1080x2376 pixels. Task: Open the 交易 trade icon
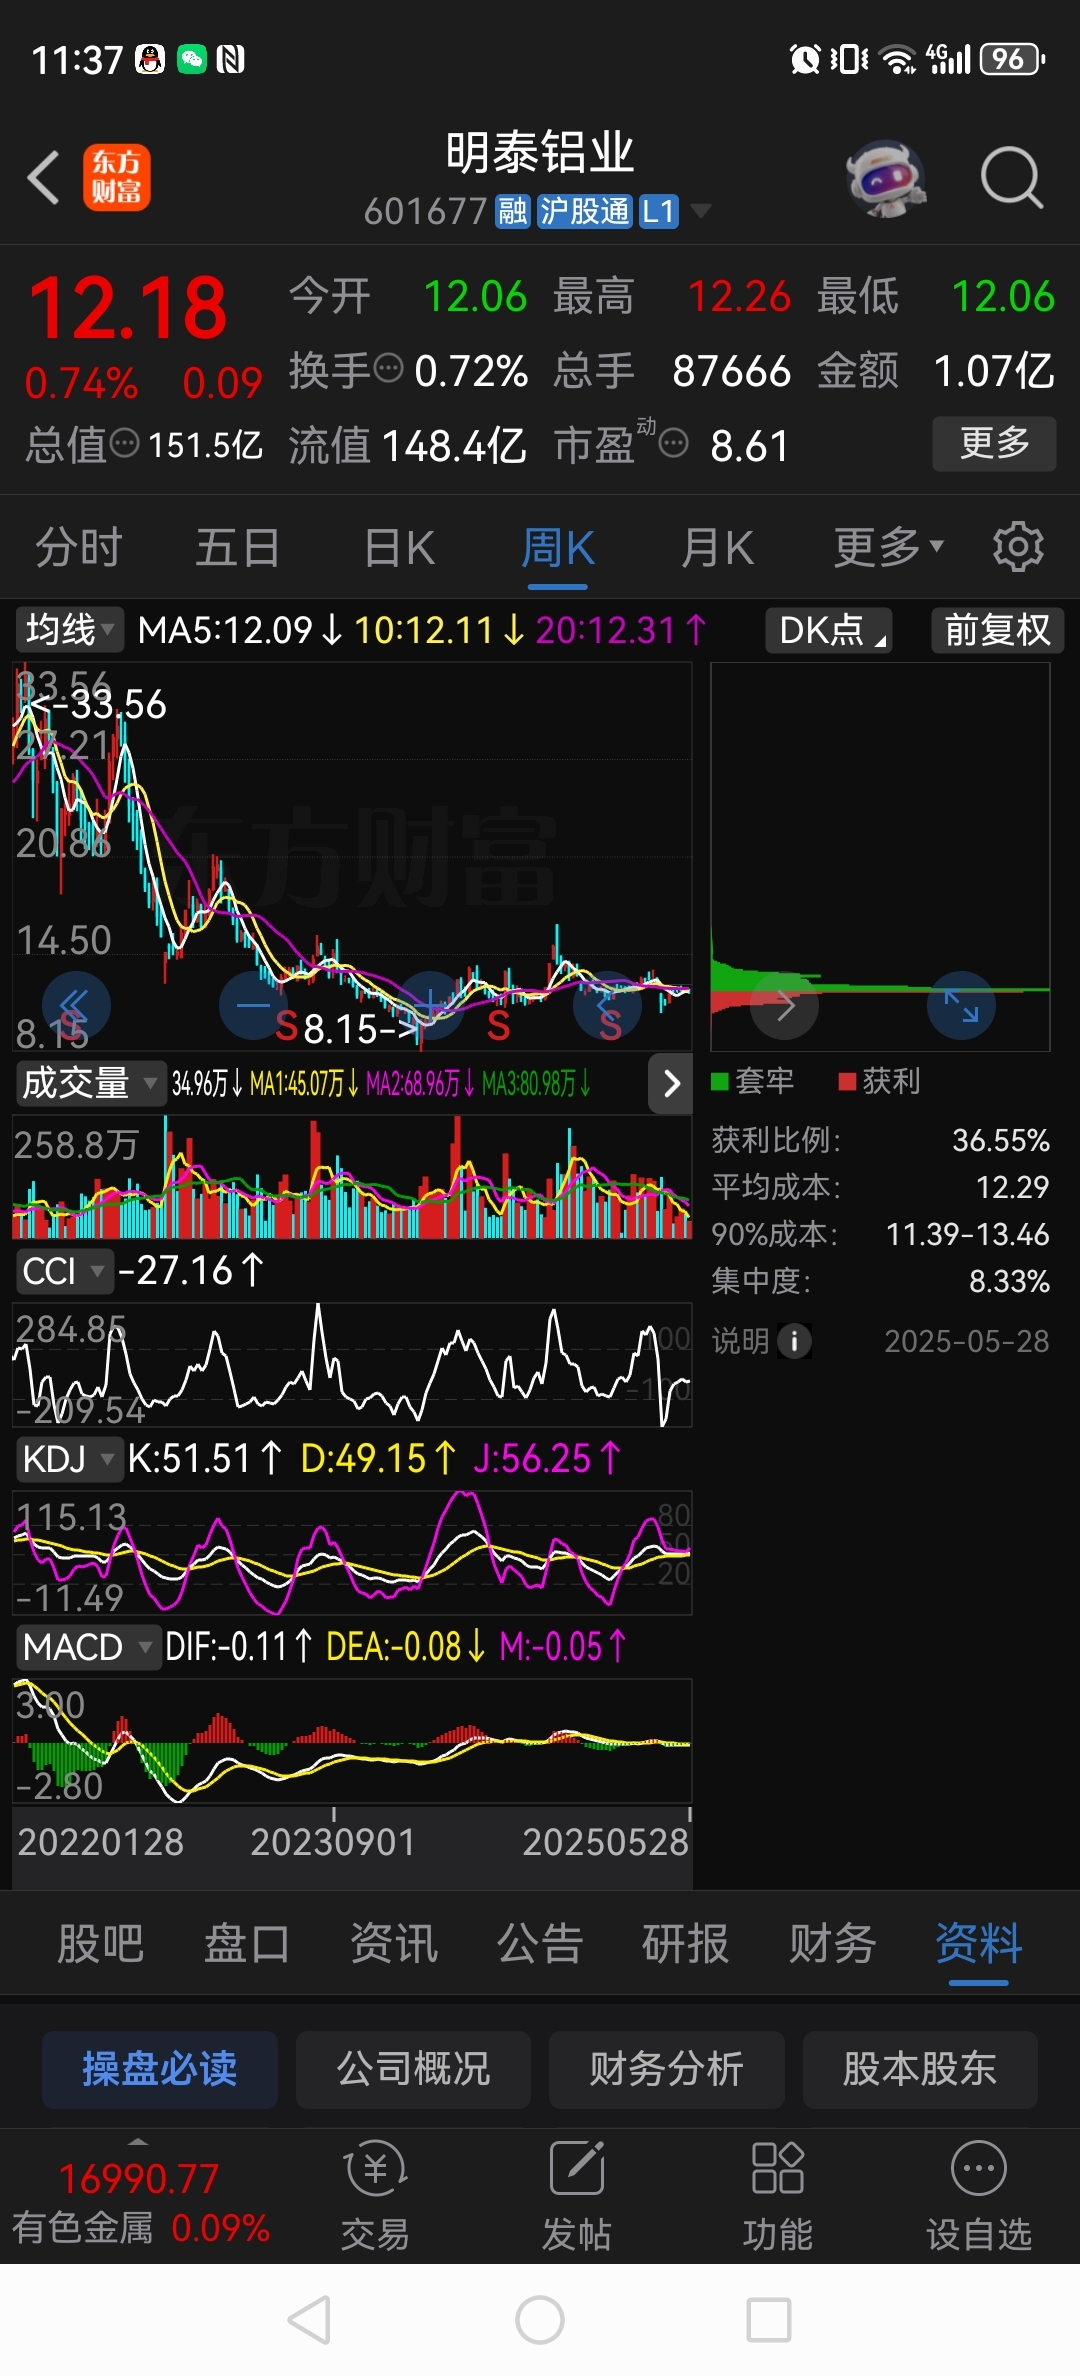tap(375, 2195)
